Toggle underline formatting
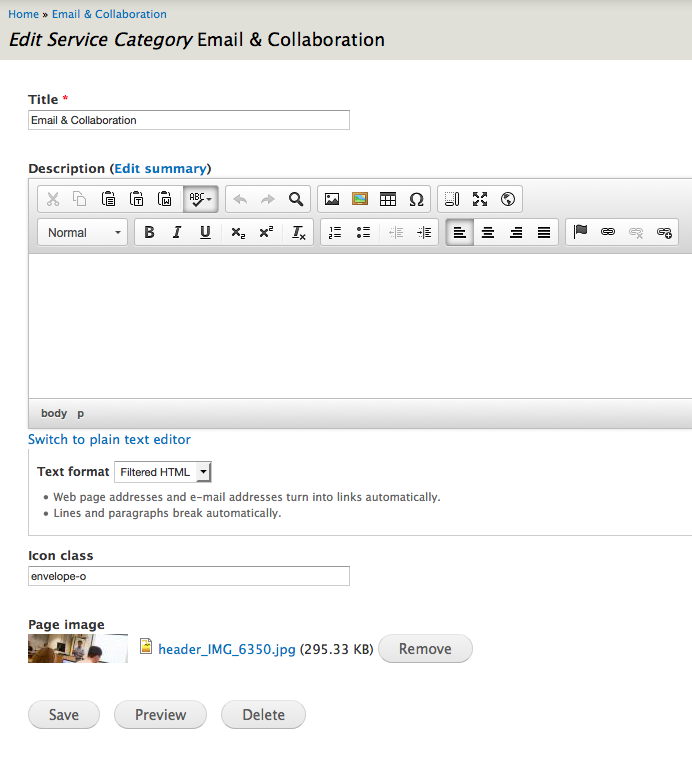Screen dimensions: 692x759 [x=205, y=232]
